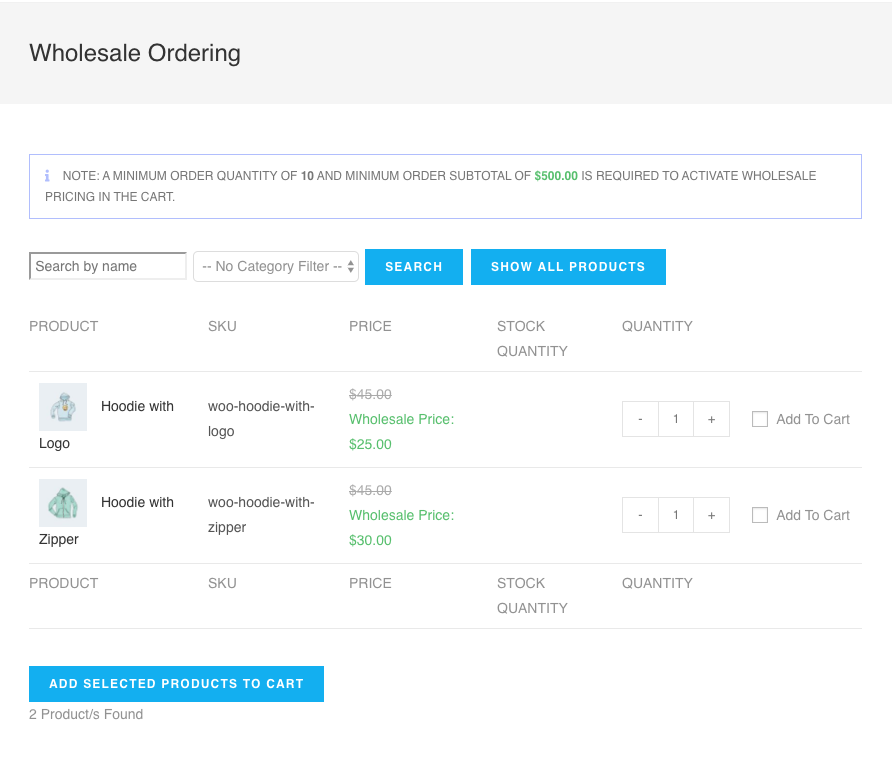892x767 pixels.
Task: Increase quantity for Hoodie with Logo
Action: point(711,419)
